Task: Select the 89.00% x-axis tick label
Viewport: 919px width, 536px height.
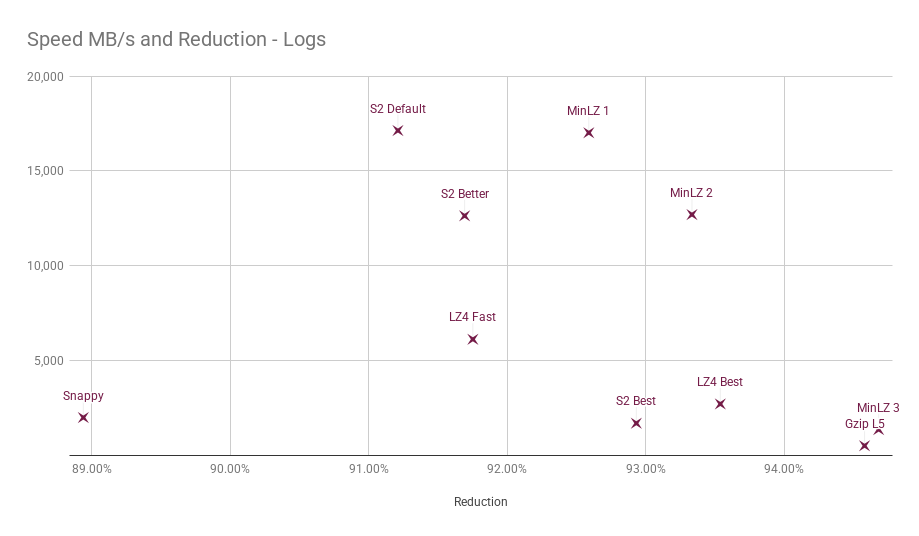Action: (x=91, y=469)
